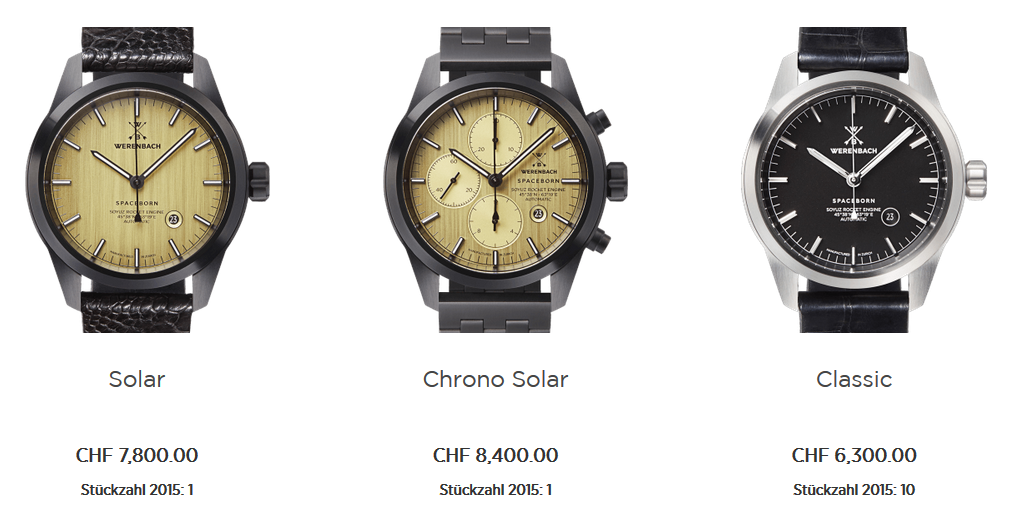Click Stückzahl 2015: 10 under Classic
This screenshot has height=519, width=1014.
tap(854, 490)
